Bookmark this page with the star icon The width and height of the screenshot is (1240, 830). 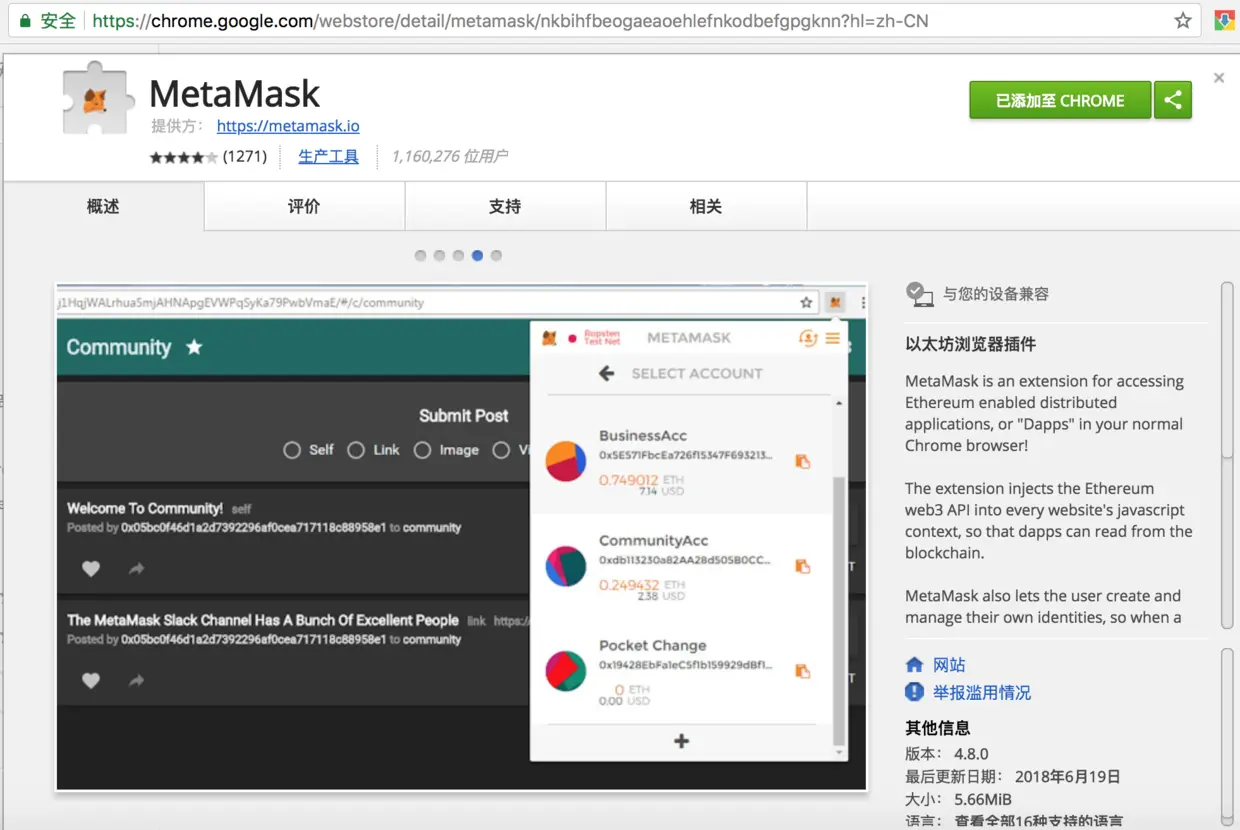(1183, 20)
